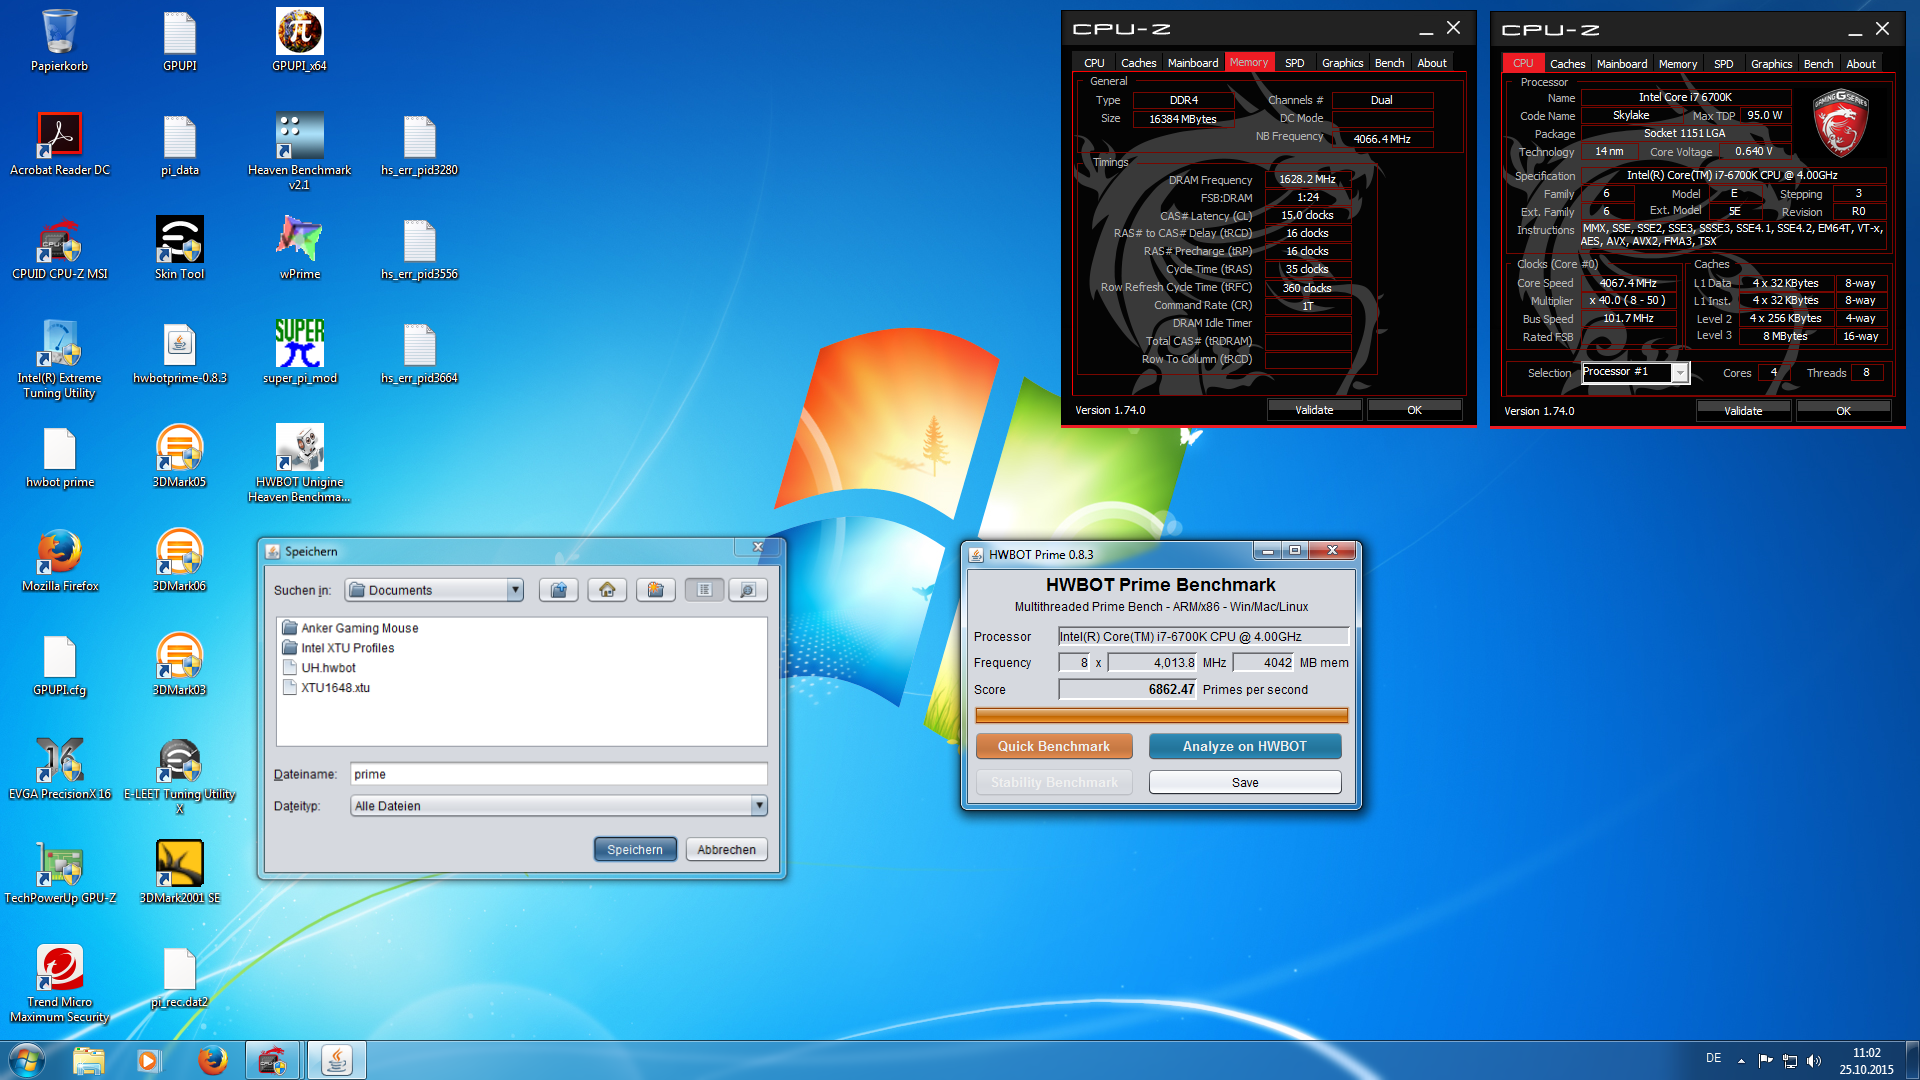Click the Quick Benchmark button
Screen dimensions: 1920x1080
pos(1054,746)
